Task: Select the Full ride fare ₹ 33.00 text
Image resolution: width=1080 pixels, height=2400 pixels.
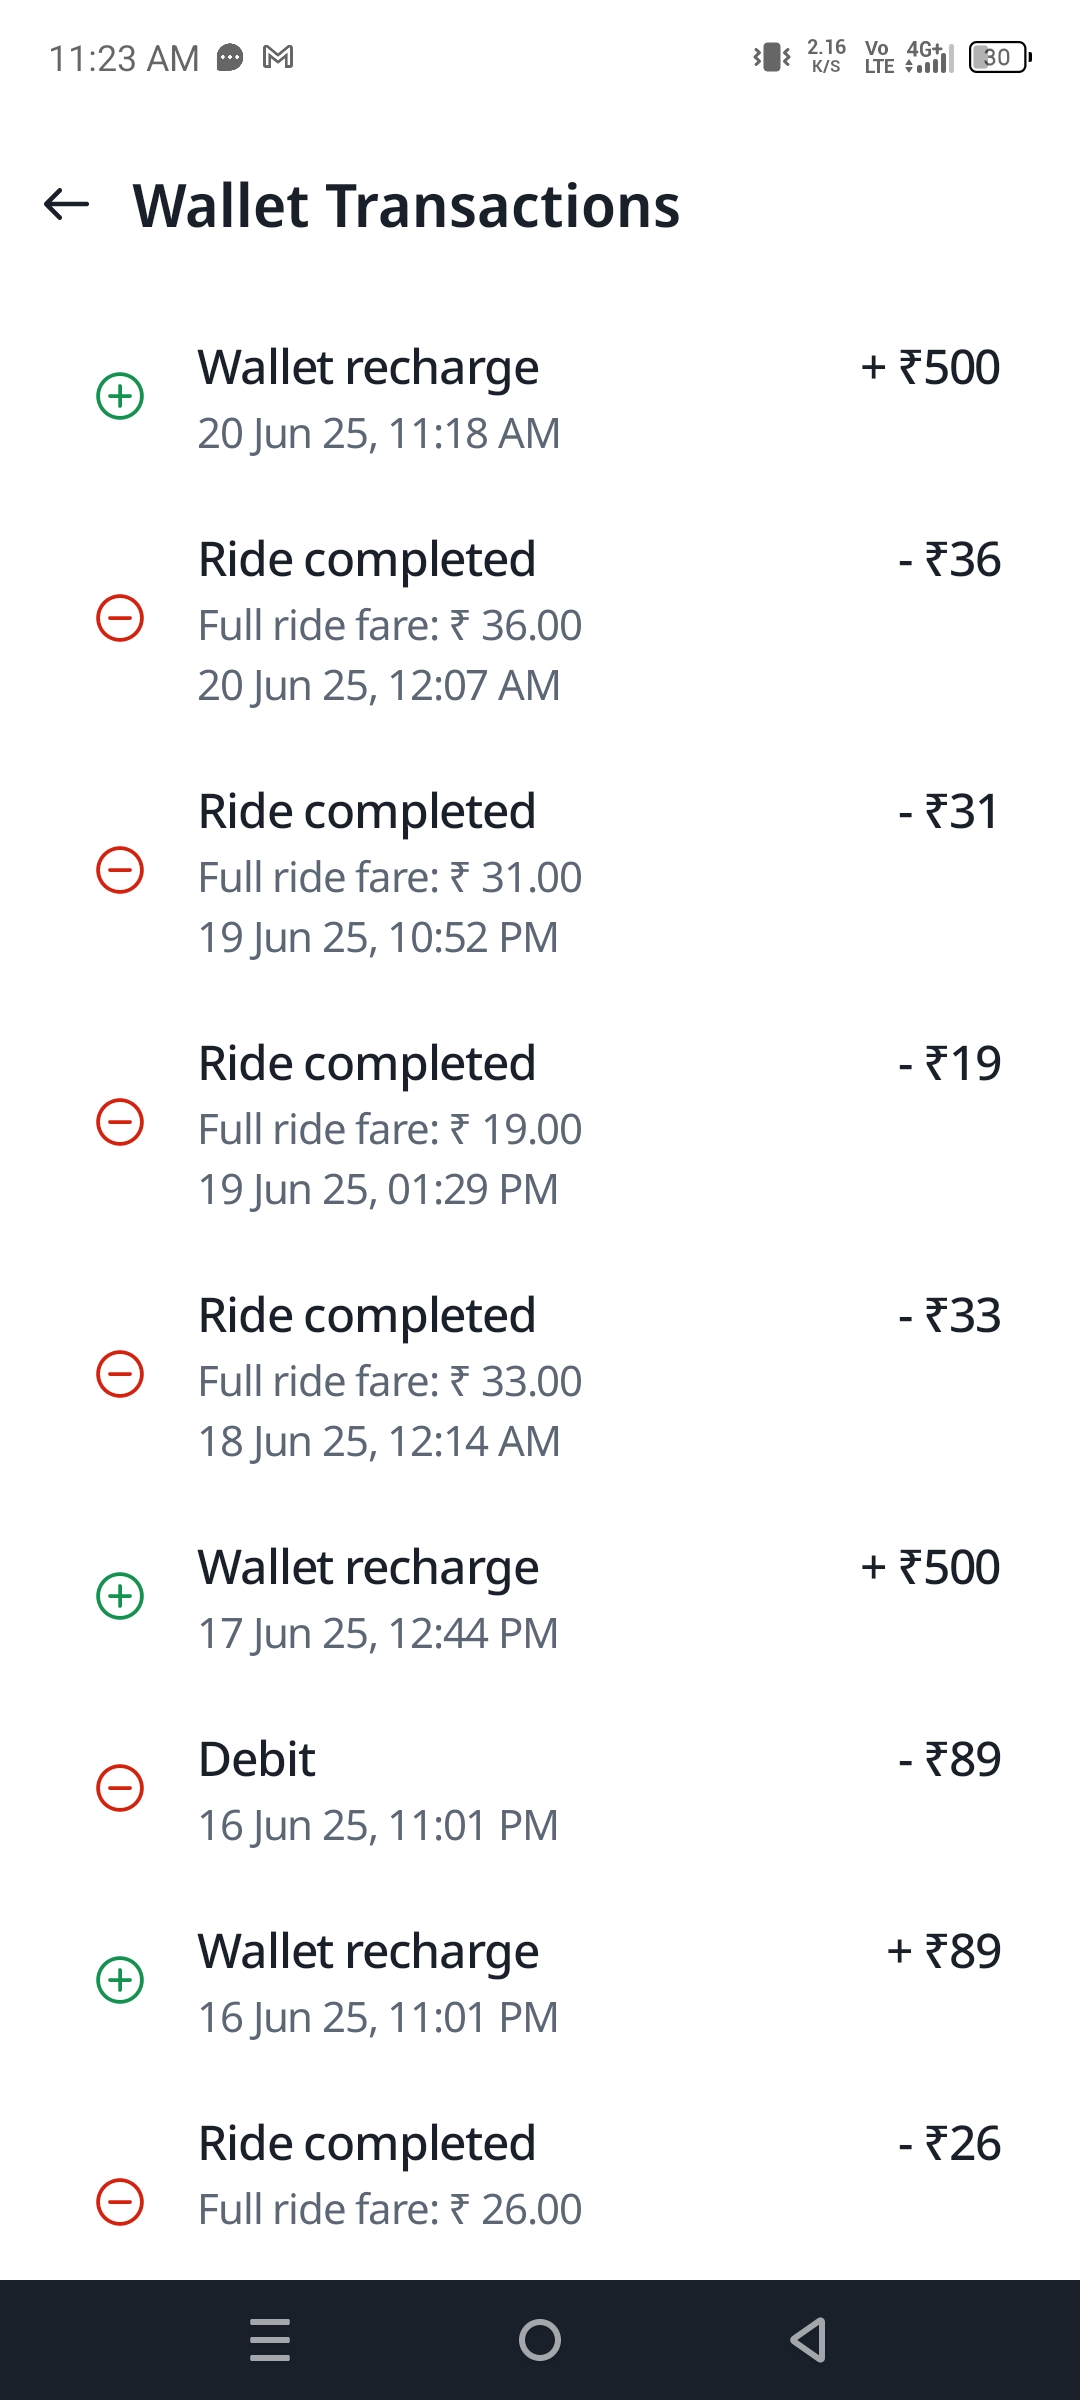Action: click(x=390, y=1382)
